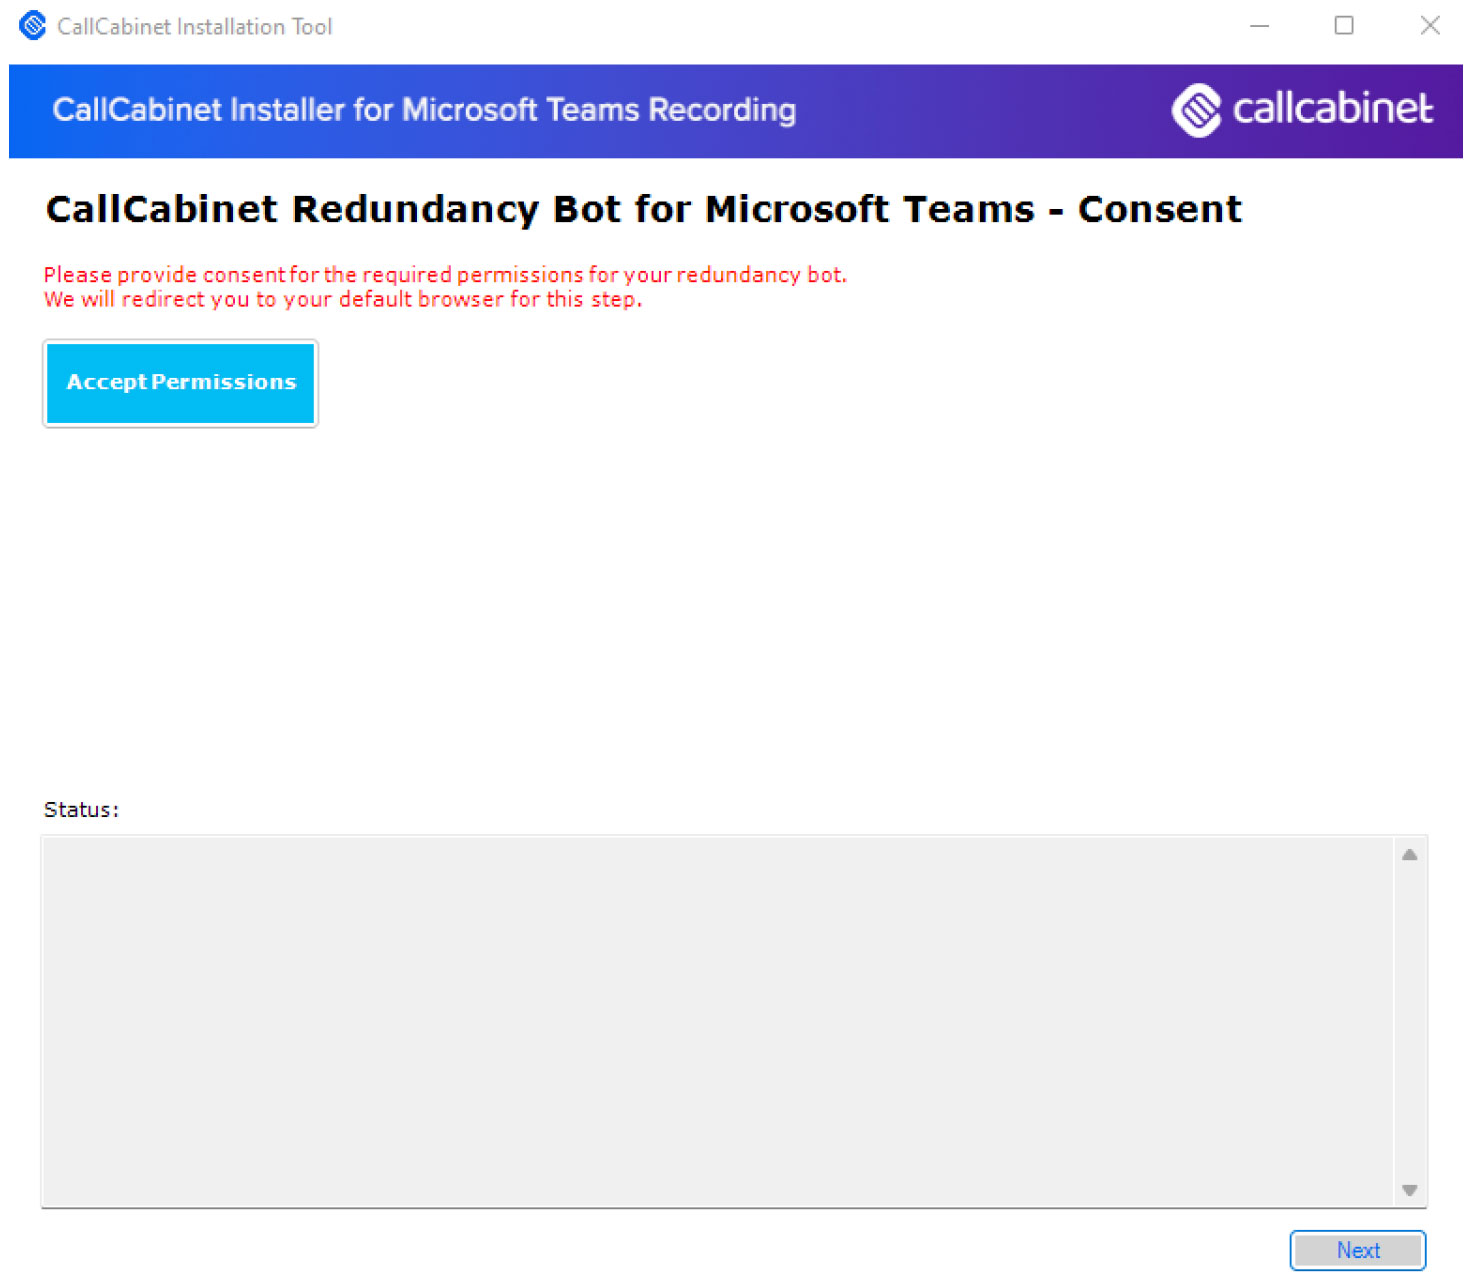Image resolution: width=1470 pixels, height=1280 pixels.
Task: Click the CallCabinet title bar app icon
Action: tap(32, 26)
